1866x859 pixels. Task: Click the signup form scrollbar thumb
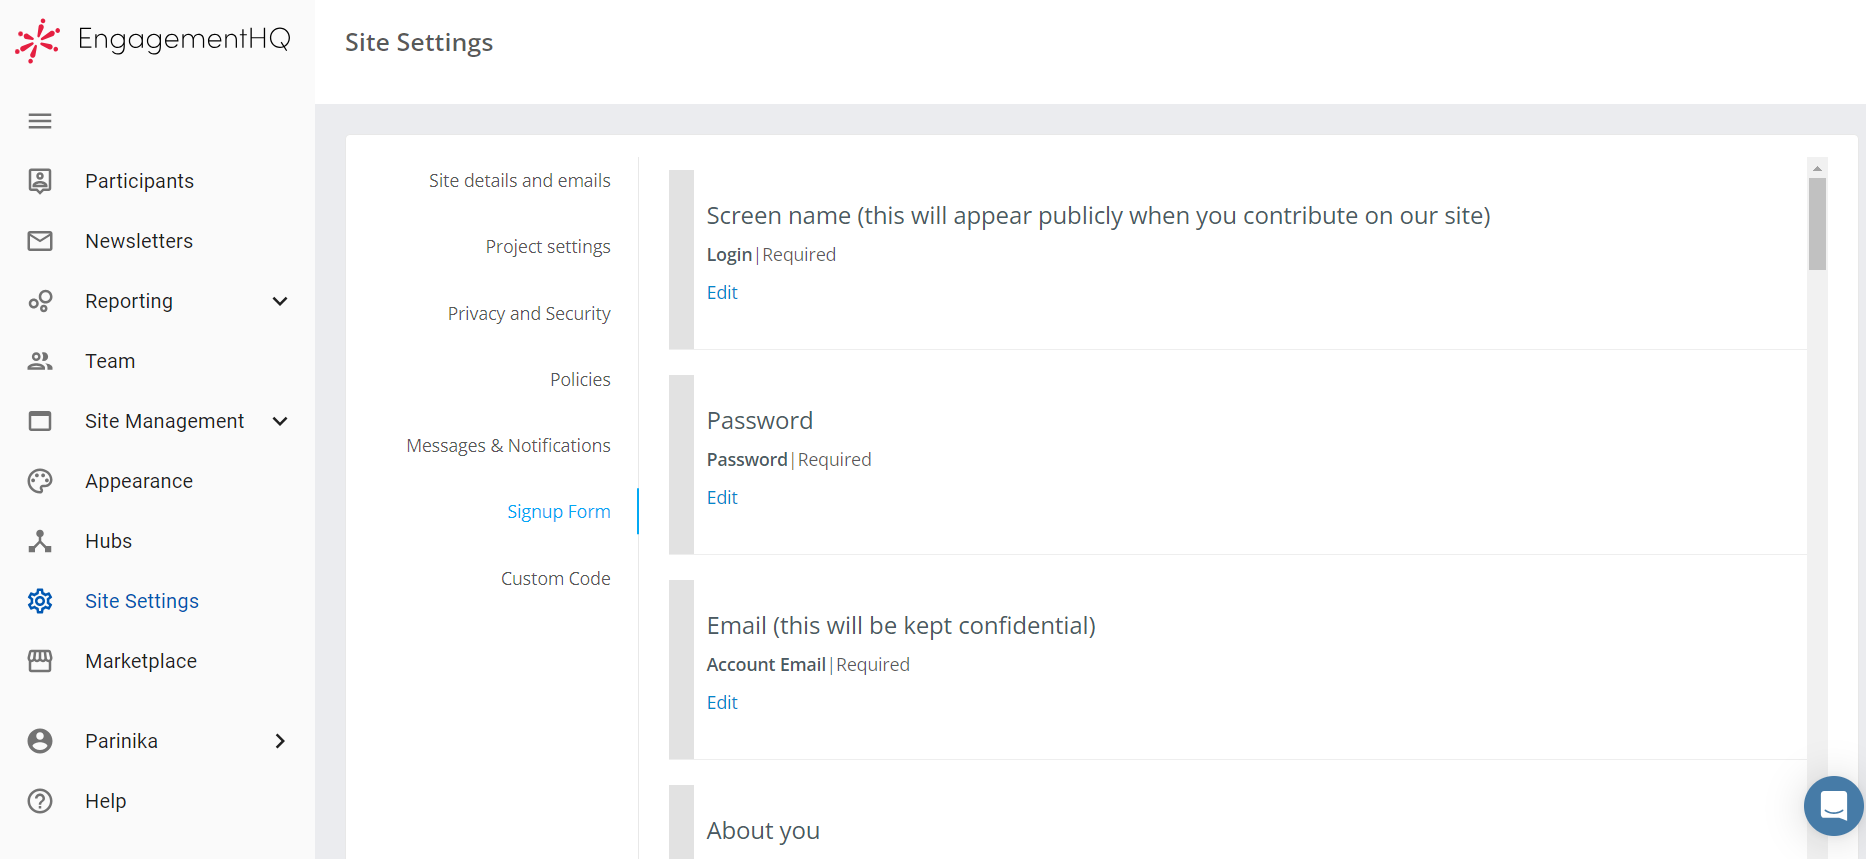pyautogui.click(x=1817, y=224)
